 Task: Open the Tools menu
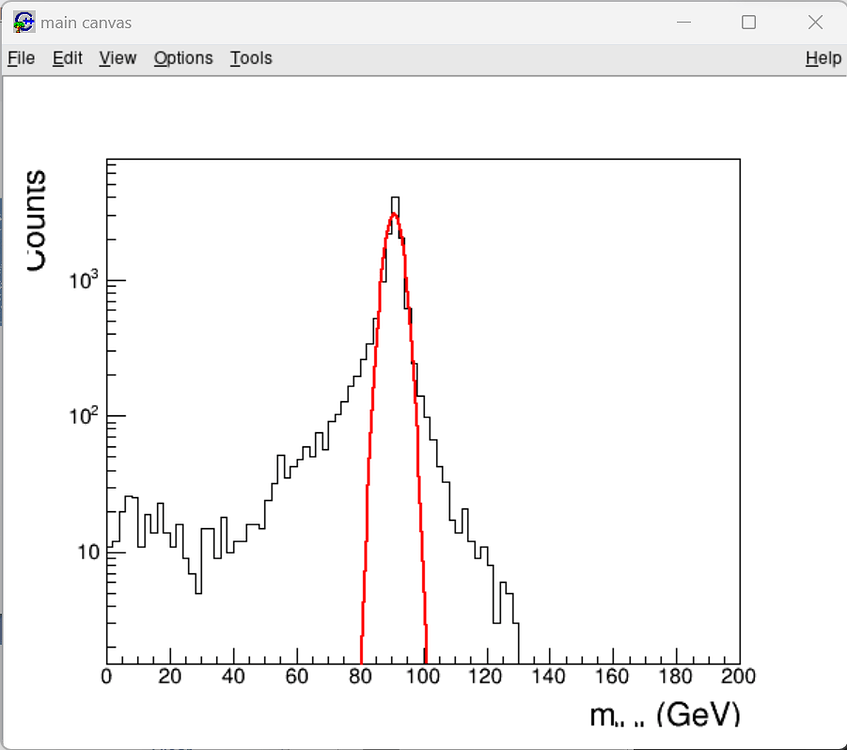click(251, 58)
